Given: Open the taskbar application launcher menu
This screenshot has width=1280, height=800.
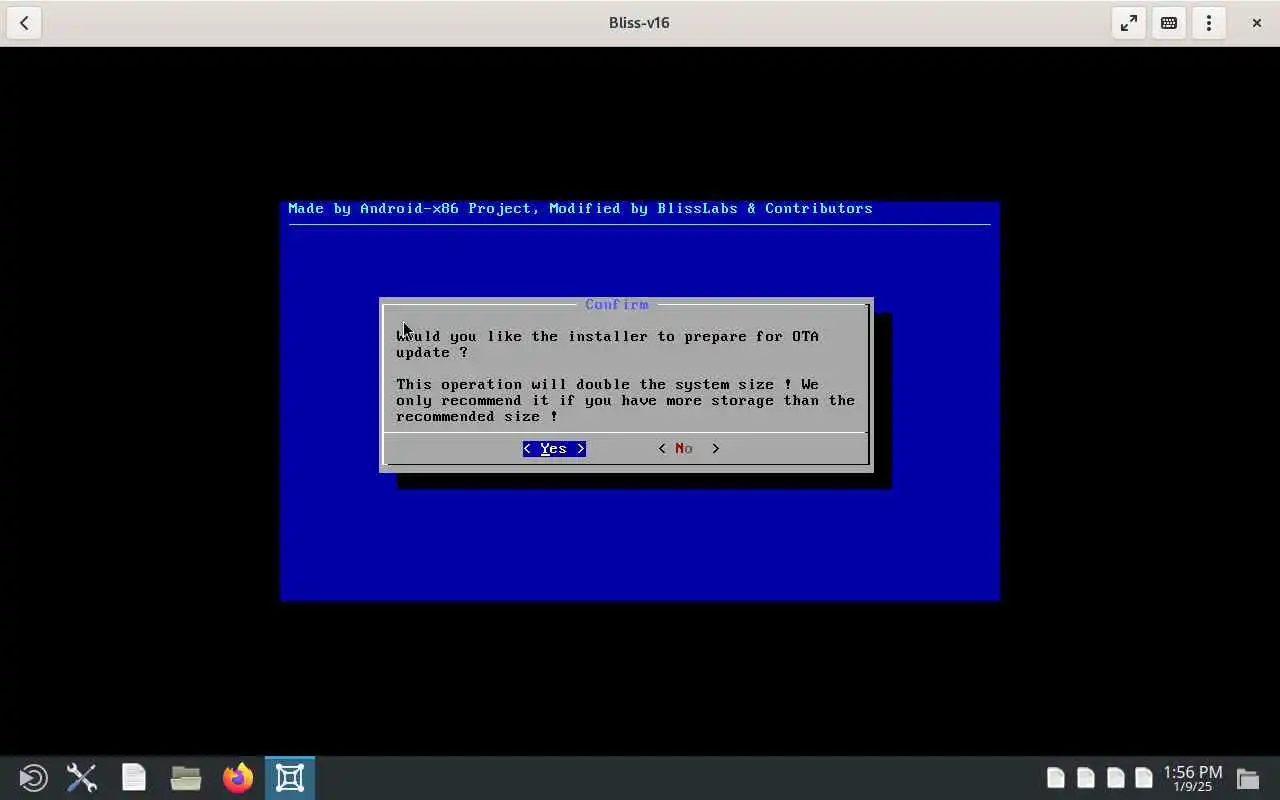Looking at the screenshot, I should click(x=33, y=778).
